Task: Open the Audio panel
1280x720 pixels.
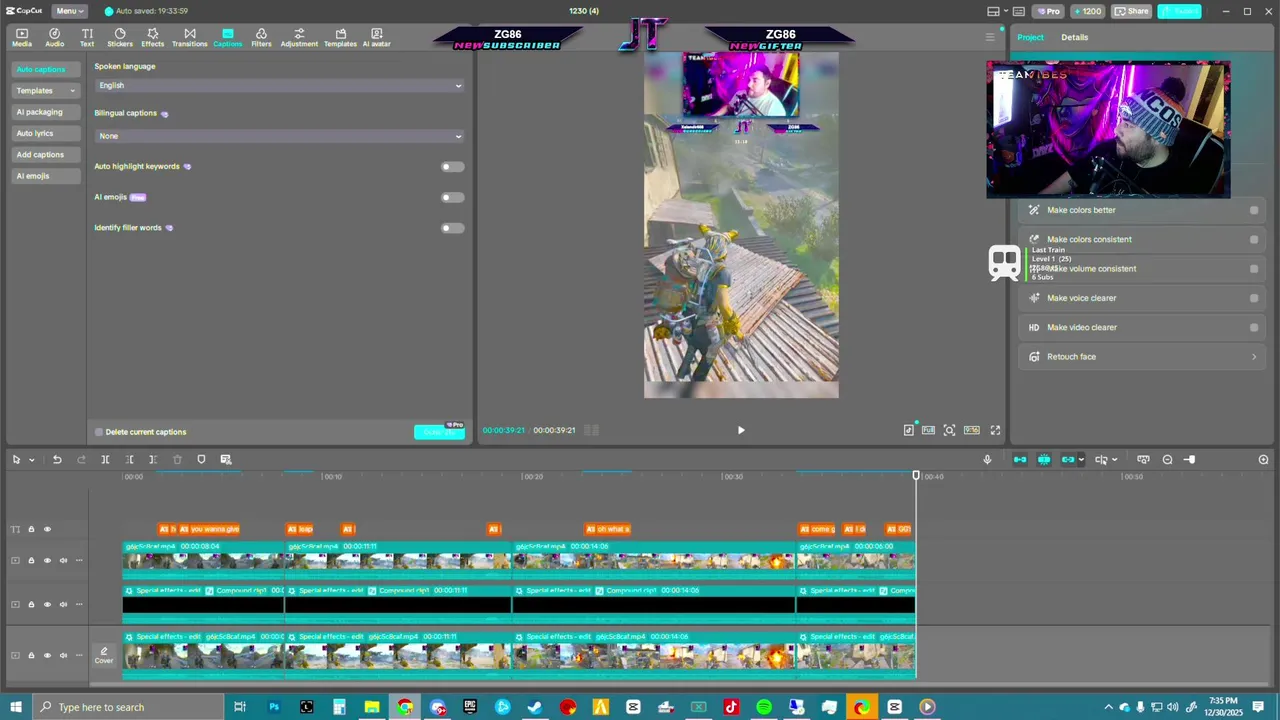Action: click(x=54, y=37)
